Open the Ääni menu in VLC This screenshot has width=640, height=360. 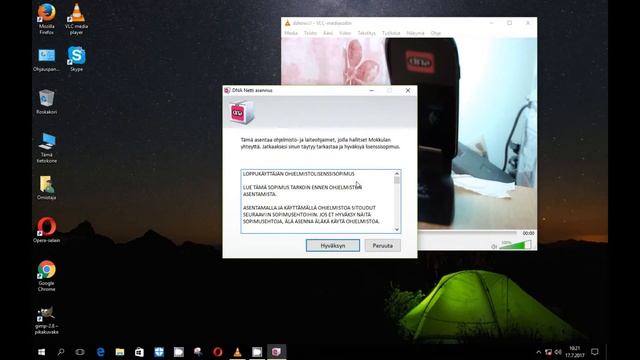tap(328, 33)
